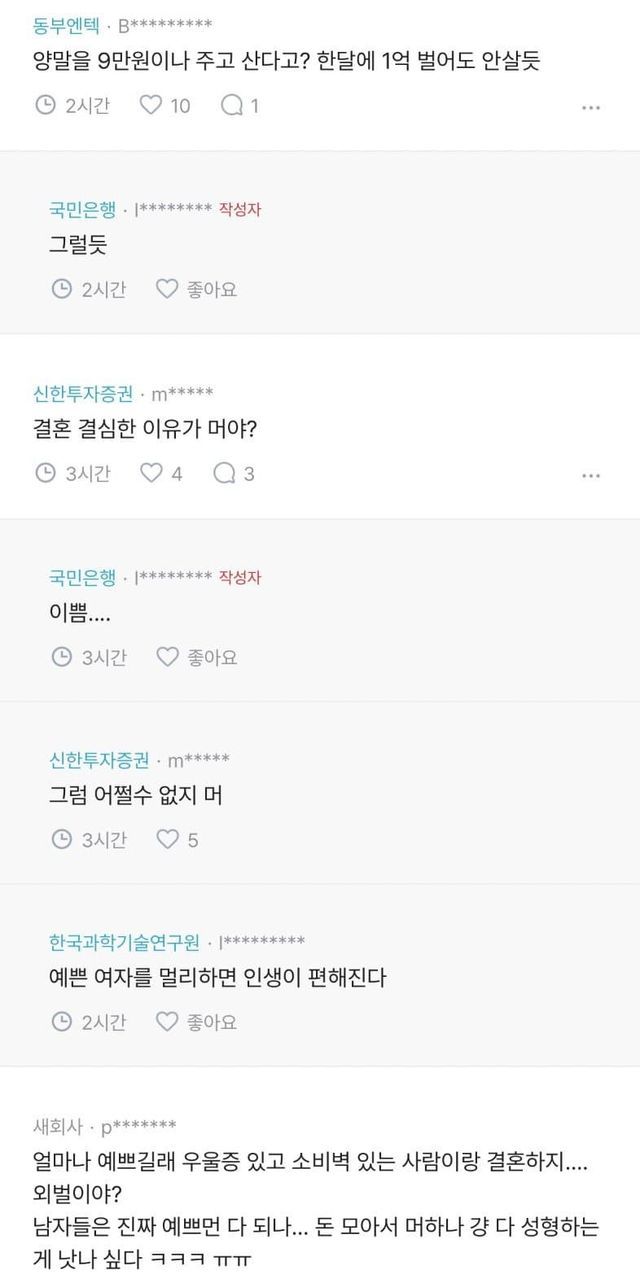Tap the 2시간 clock icon on 동부엔텍 comment
640x1280 pixels.
pos(45,105)
